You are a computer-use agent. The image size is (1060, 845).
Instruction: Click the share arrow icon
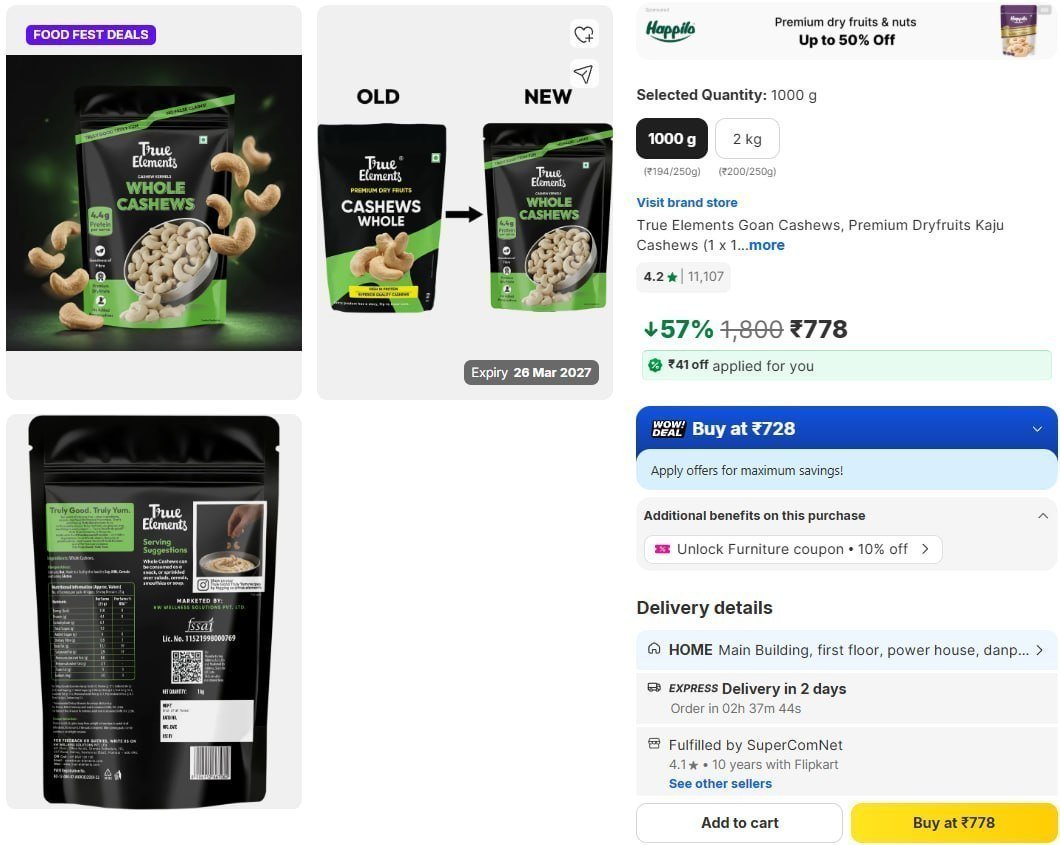[x=583, y=74]
